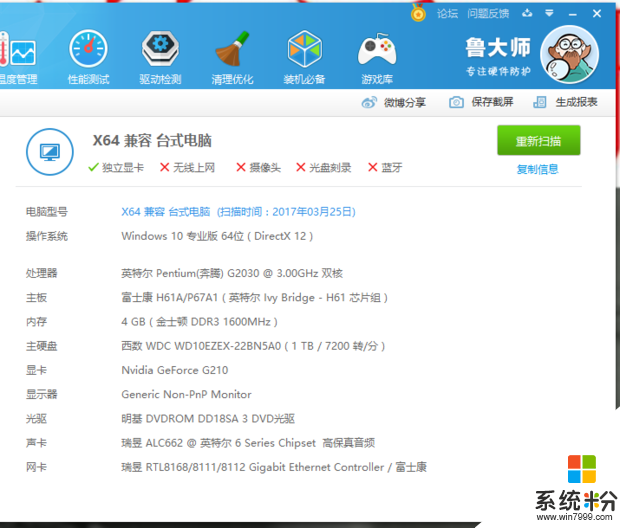Open 论坛 forum link
The width and height of the screenshot is (620, 528).
click(447, 14)
